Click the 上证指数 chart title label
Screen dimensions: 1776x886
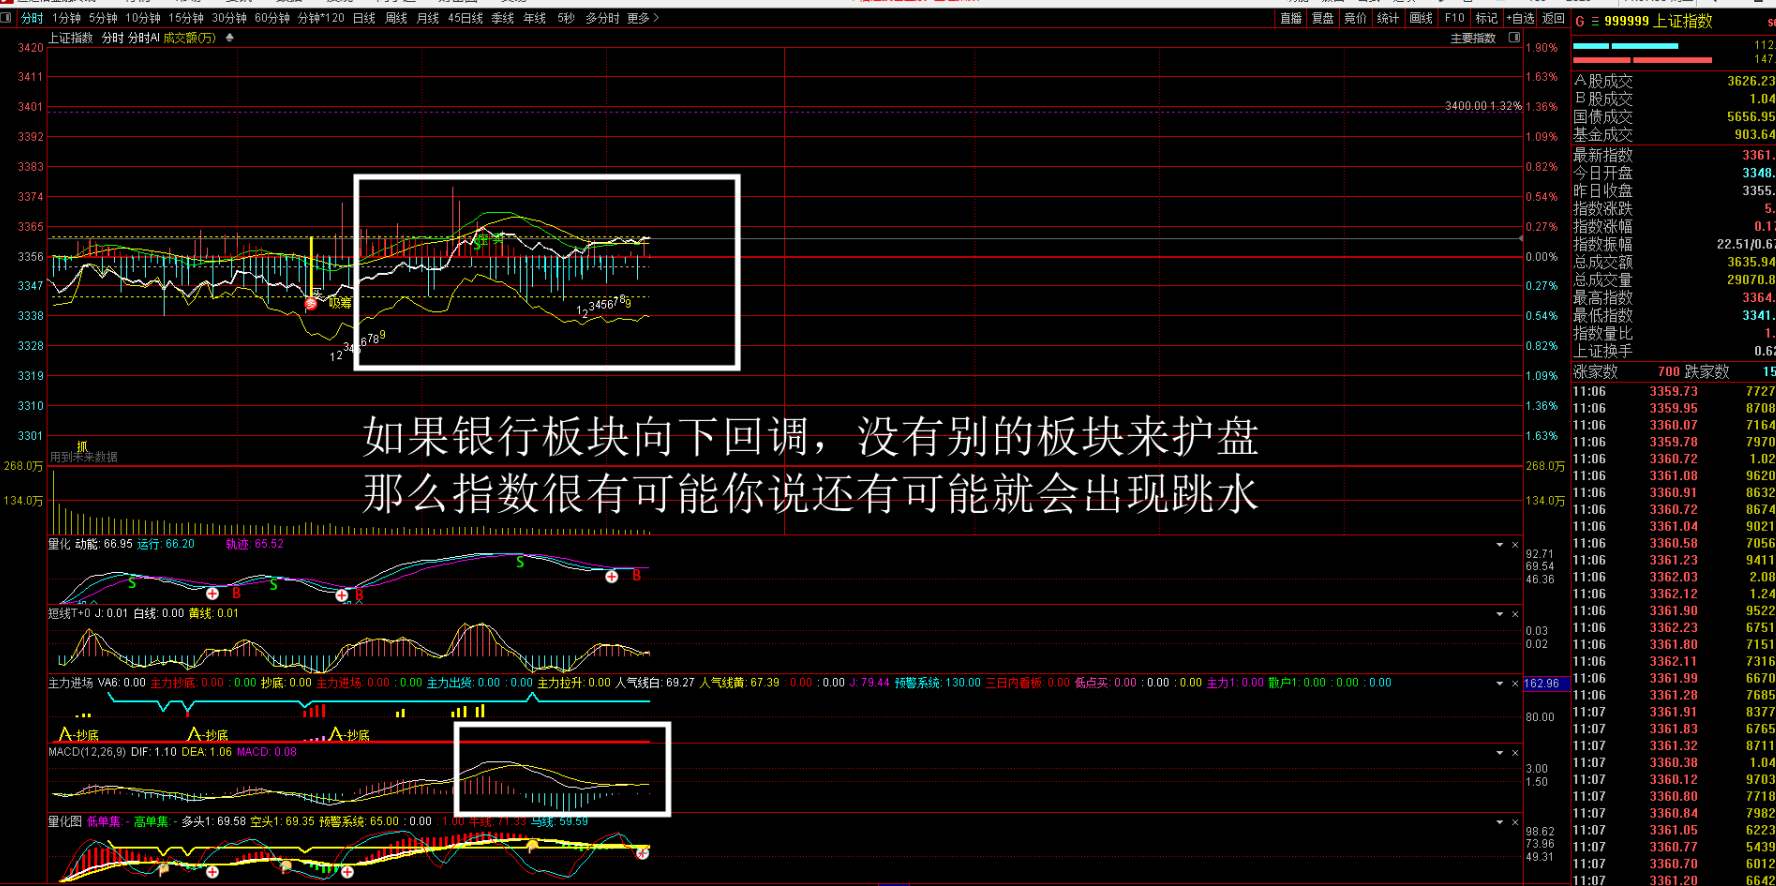(71, 38)
